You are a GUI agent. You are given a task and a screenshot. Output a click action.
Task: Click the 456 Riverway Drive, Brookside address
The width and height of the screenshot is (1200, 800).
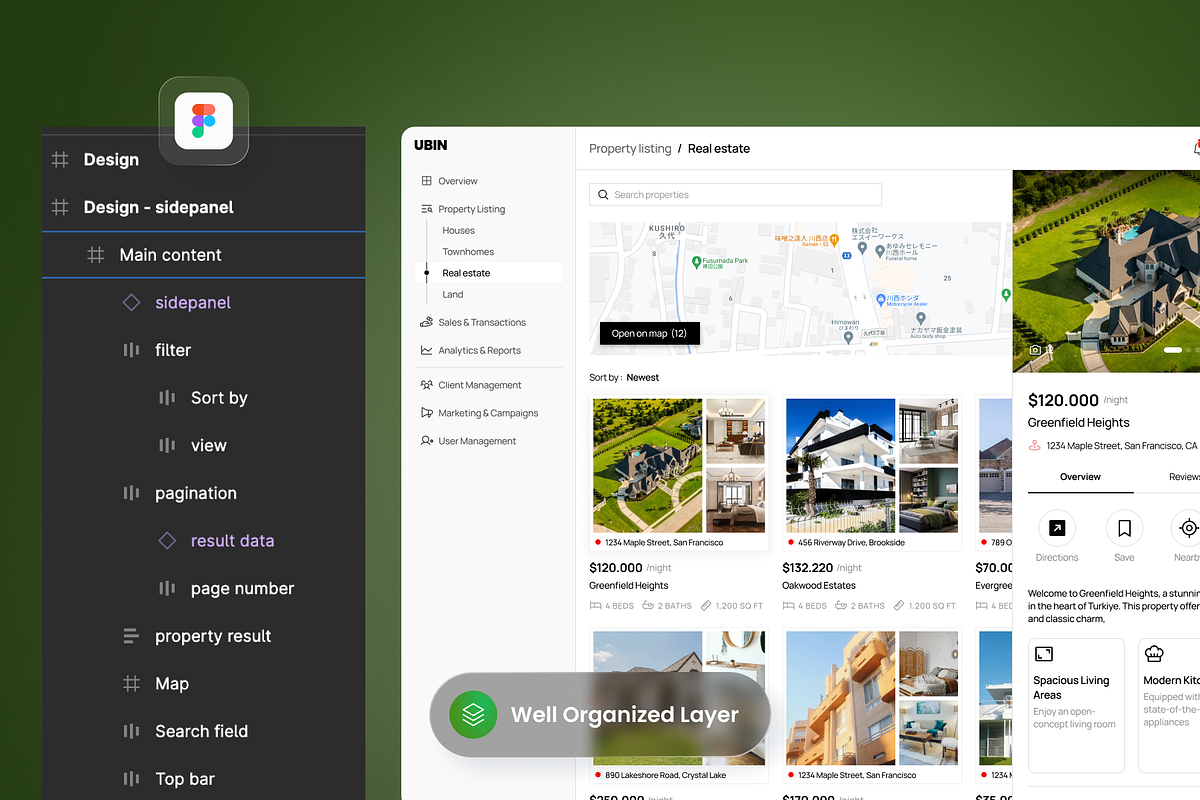(851, 543)
